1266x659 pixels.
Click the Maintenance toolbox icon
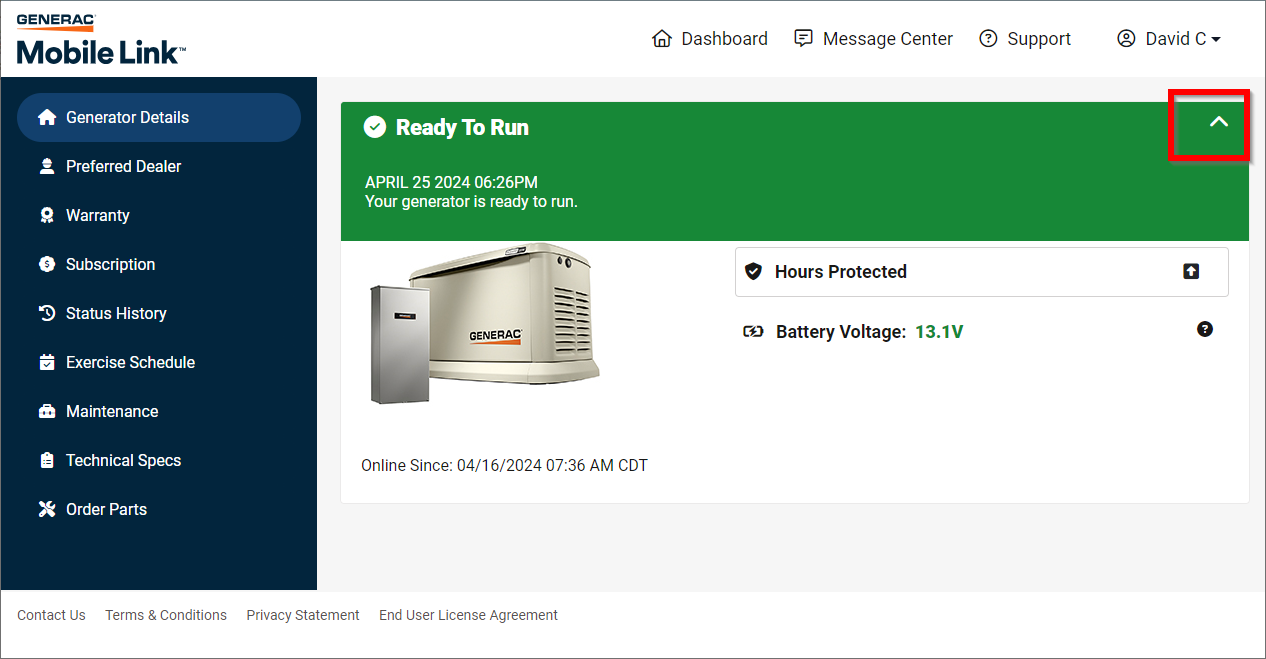47,411
